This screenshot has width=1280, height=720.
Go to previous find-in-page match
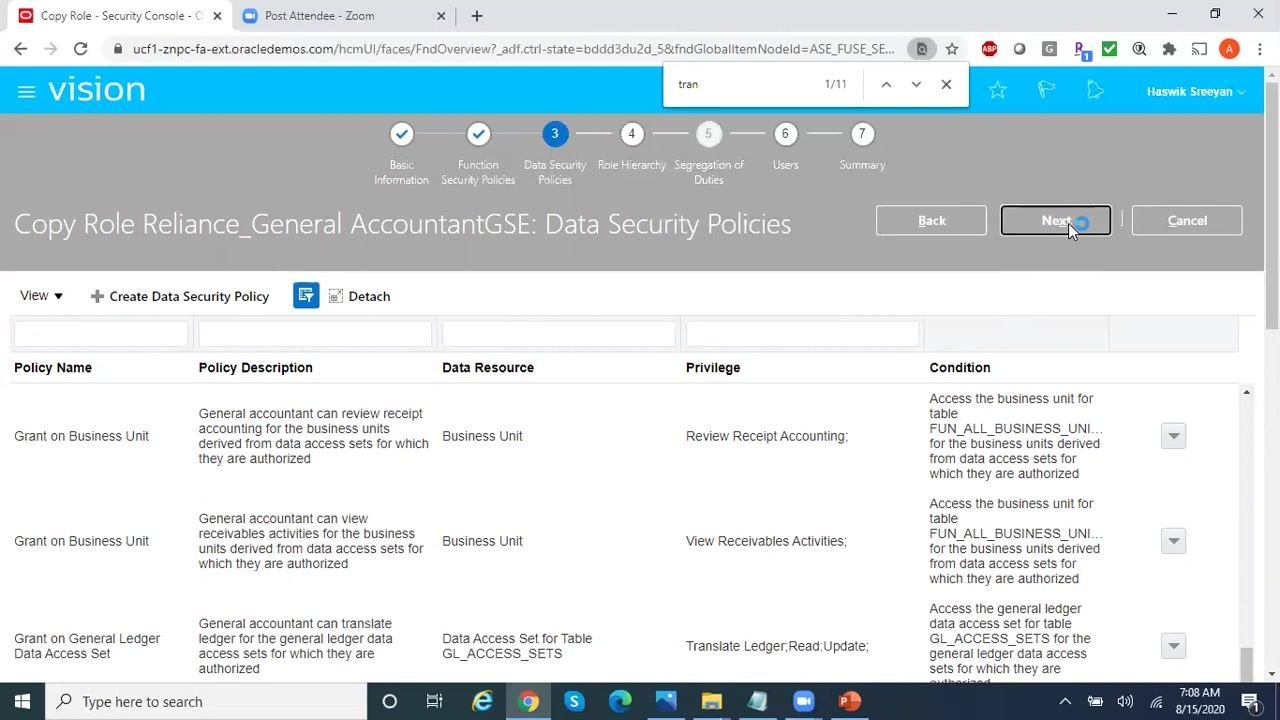886,84
